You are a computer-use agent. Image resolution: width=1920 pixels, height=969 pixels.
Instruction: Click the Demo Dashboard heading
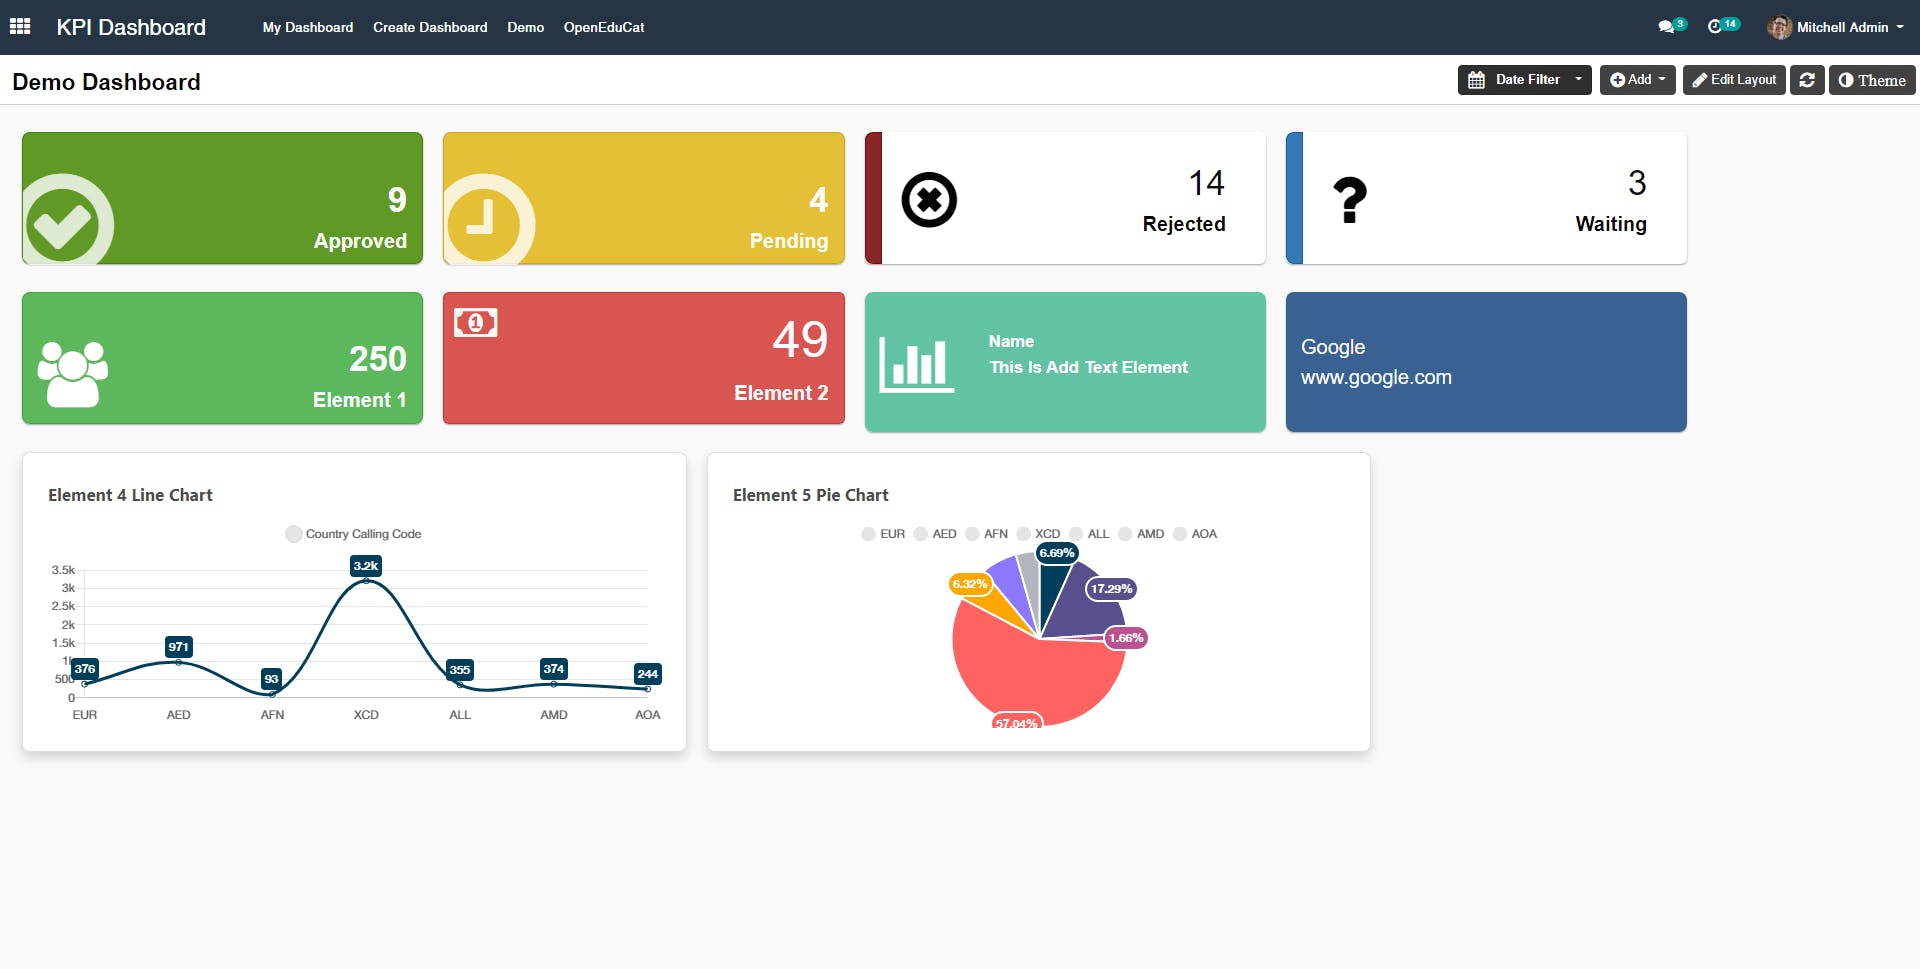(x=106, y=82)
